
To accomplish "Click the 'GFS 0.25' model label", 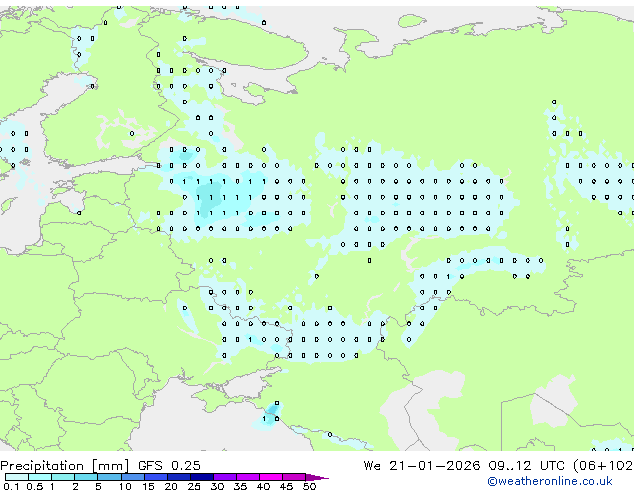I will pos(169,465).
